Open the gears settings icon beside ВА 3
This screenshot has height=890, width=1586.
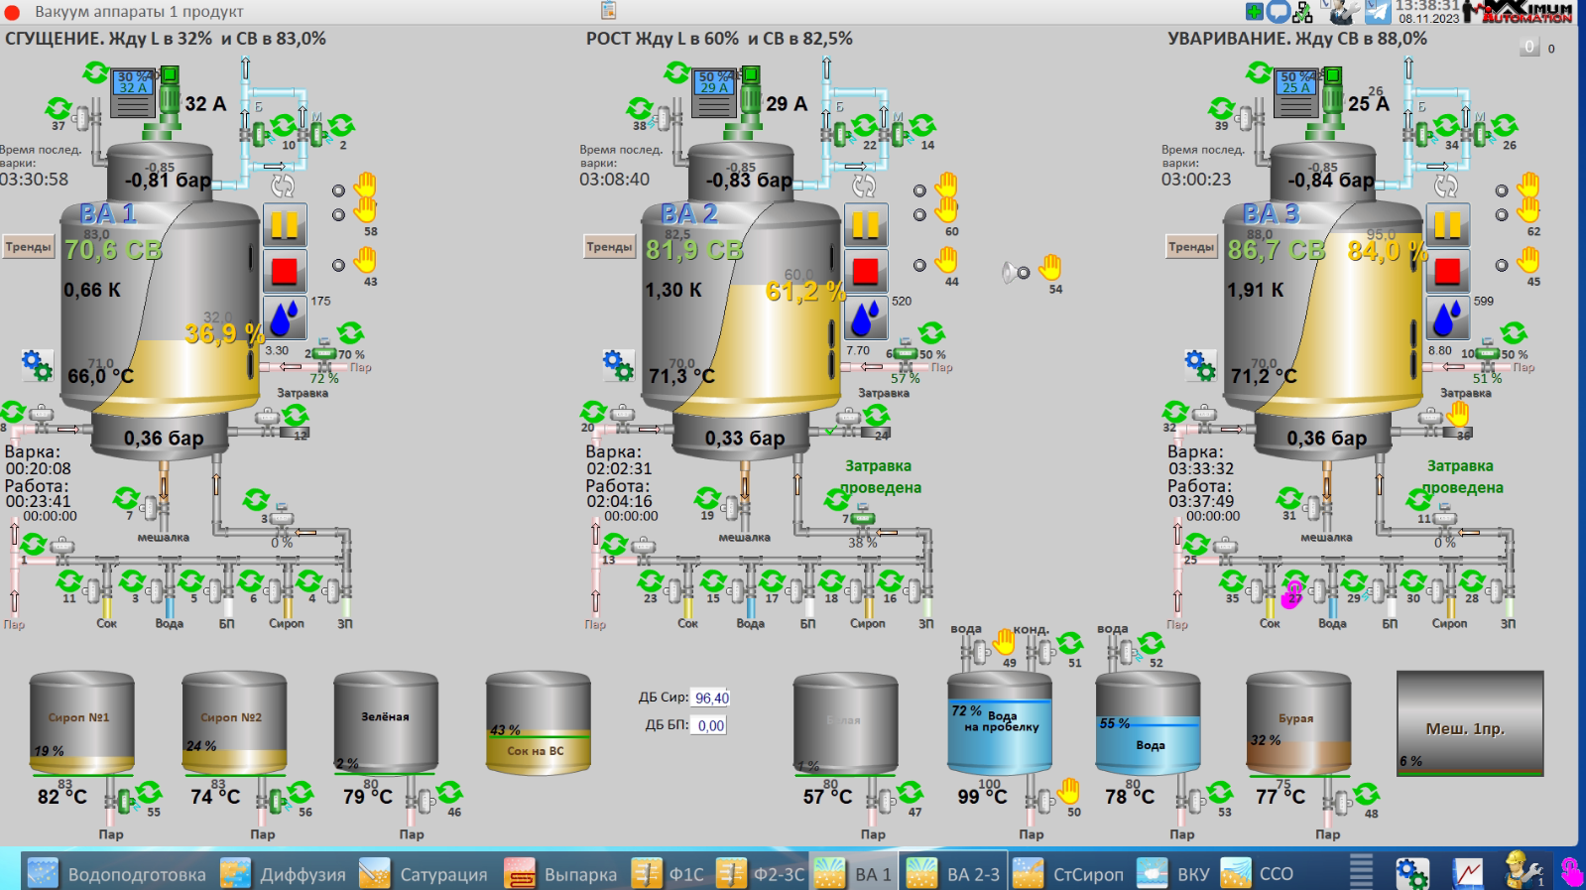pyautogui.click(x=1200, y=365)
